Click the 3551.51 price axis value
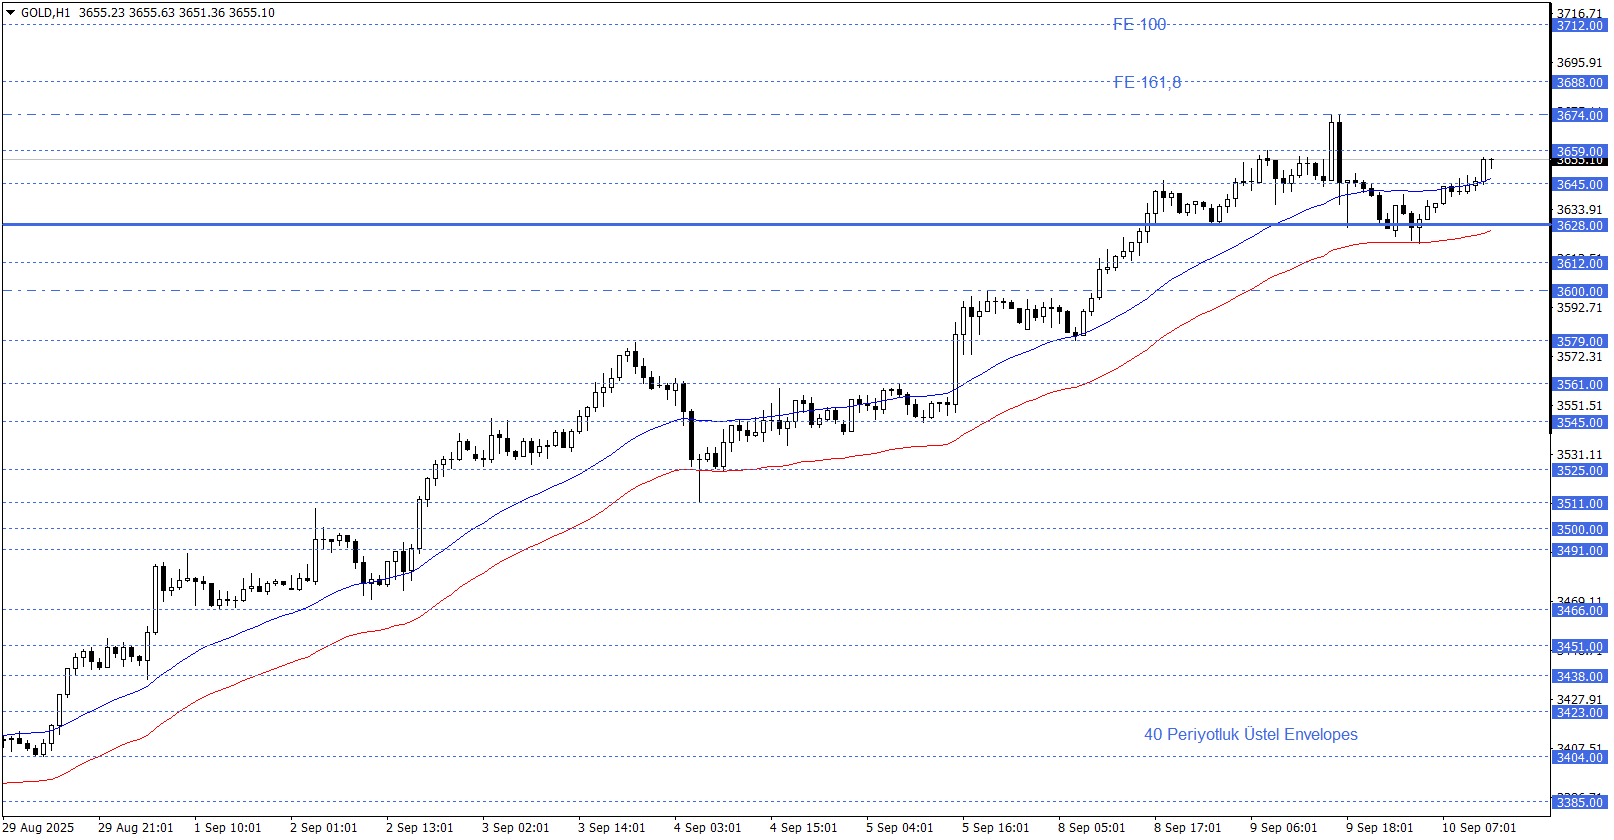This screenshot has width=1614, height=840. point(1579,406)
